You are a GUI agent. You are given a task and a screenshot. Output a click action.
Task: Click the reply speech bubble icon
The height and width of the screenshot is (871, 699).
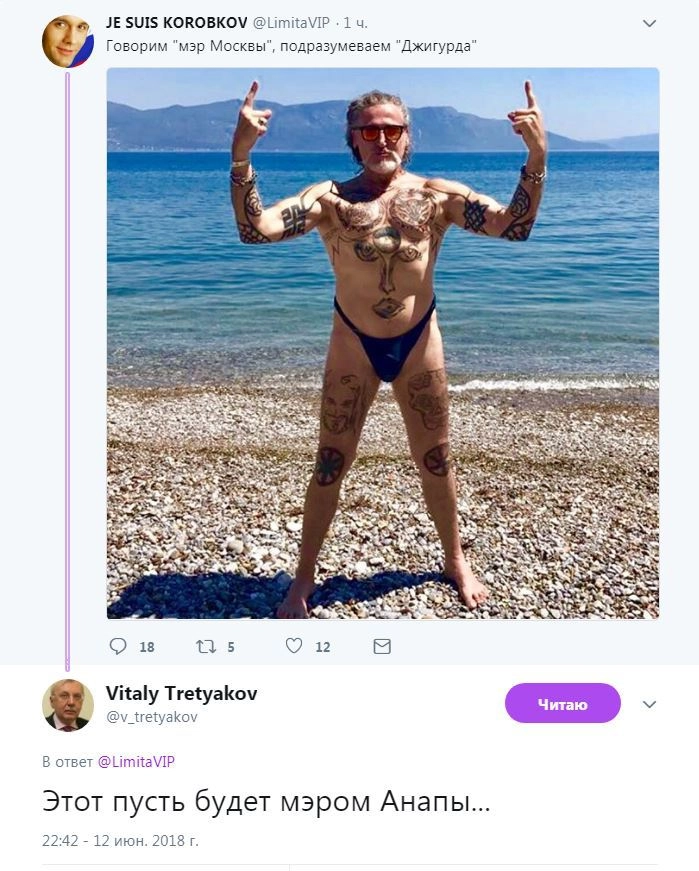click(118, 646)
